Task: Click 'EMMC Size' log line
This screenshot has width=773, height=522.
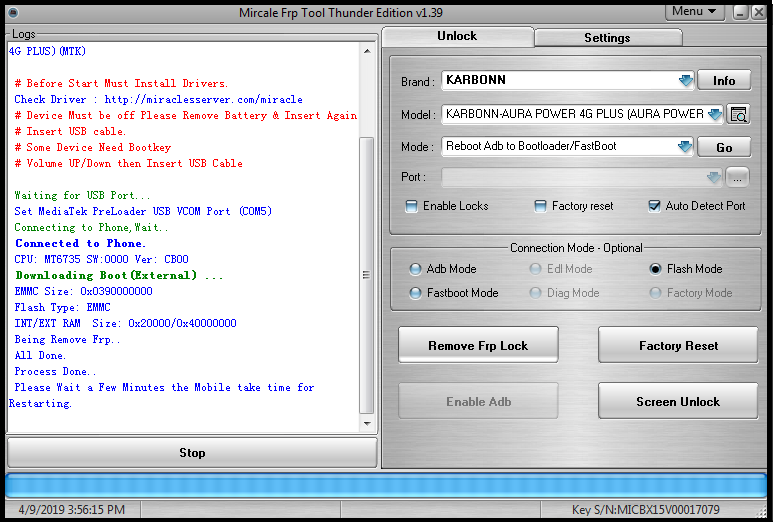Action: click(83, 291)
